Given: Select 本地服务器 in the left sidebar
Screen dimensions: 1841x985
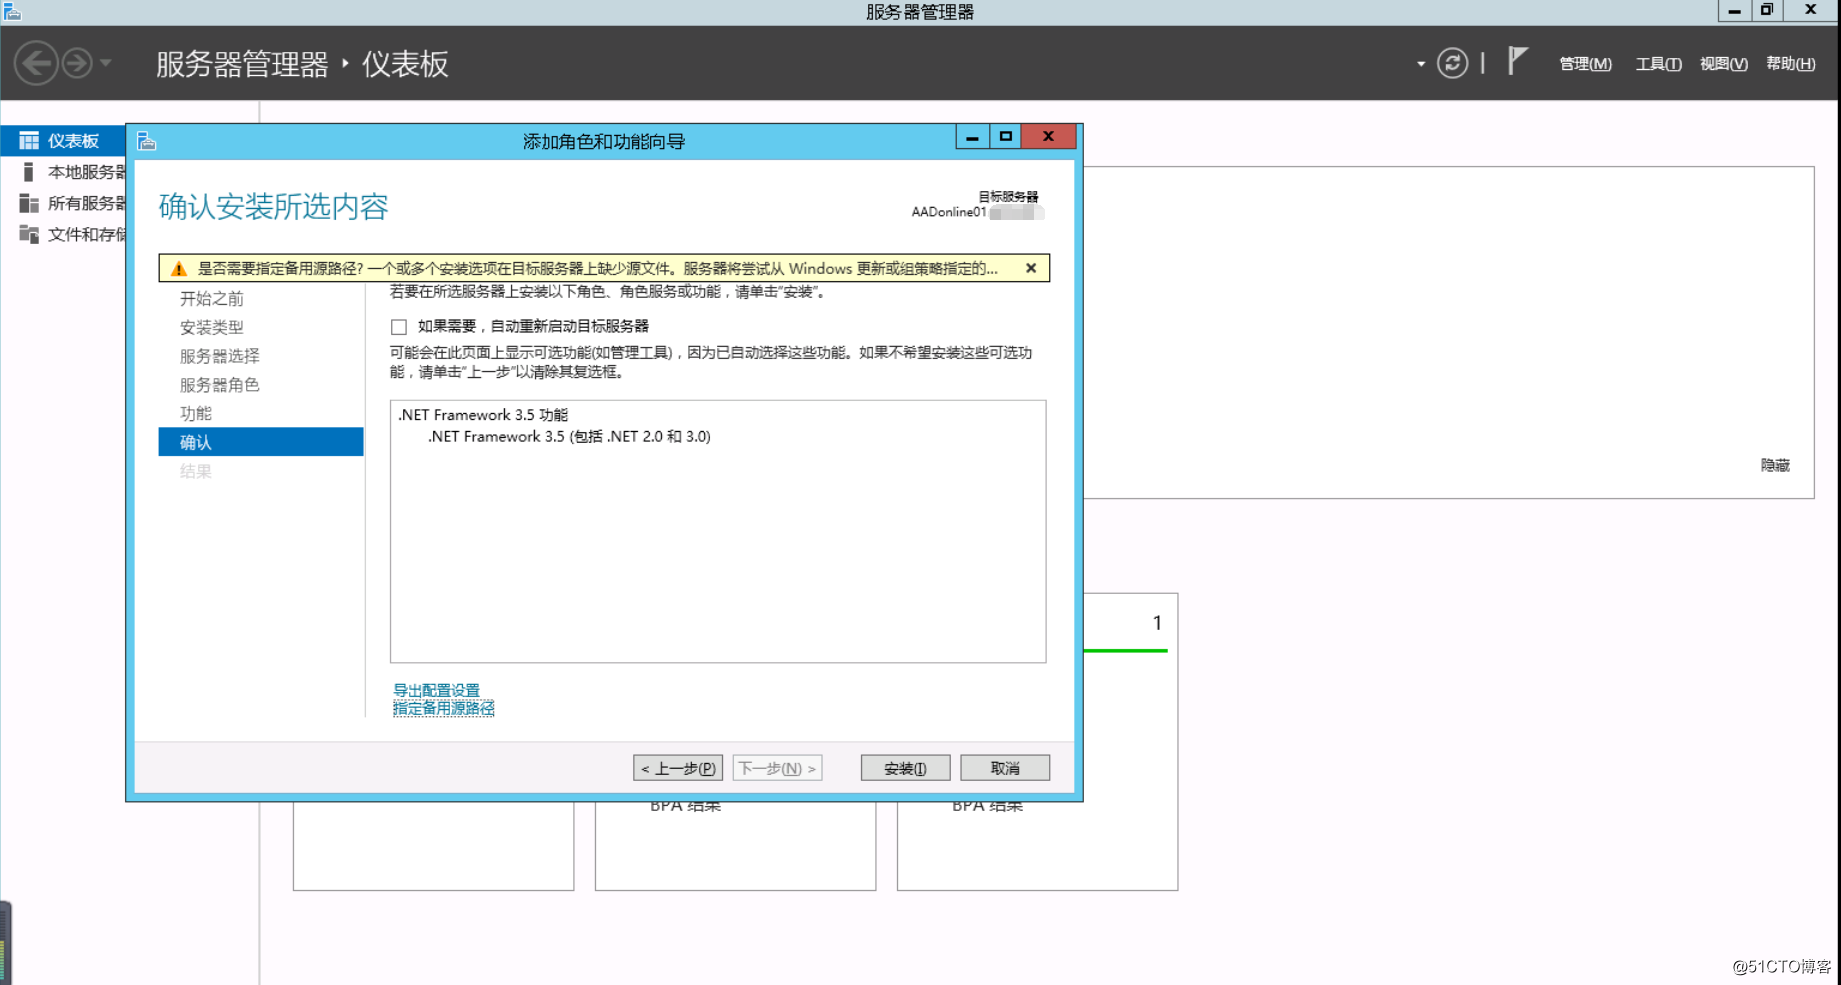Looking at the screenshot, I should tap(64, 172).
